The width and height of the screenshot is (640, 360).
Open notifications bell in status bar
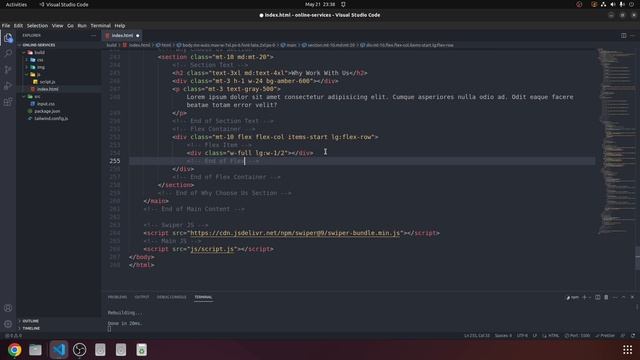[633, 336]
